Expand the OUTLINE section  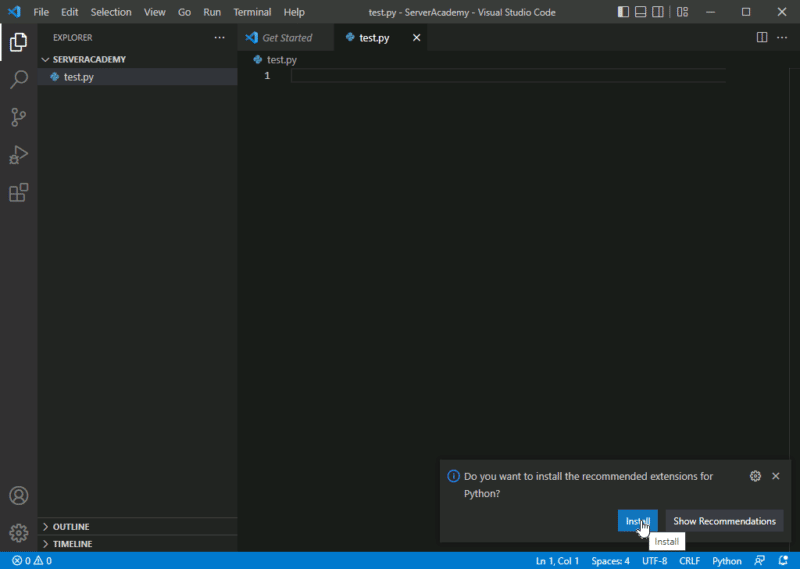point(71,527)
